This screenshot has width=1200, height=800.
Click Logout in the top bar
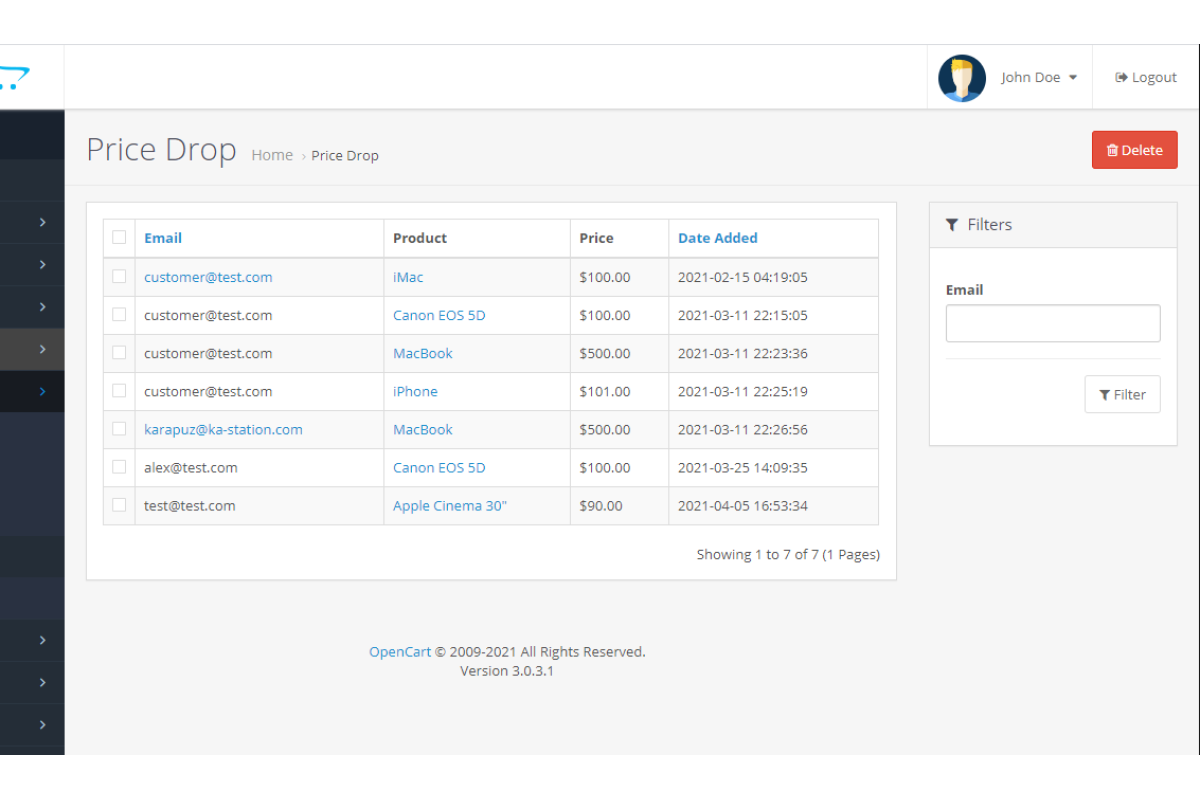[1146, 78]
